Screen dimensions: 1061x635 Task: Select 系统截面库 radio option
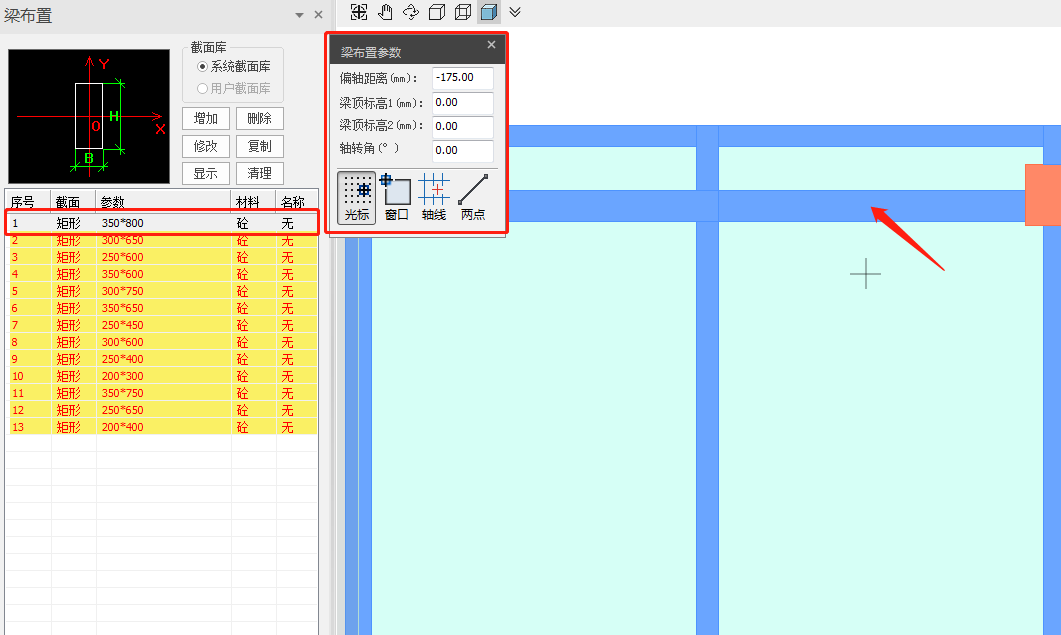[x=203, y=67]
